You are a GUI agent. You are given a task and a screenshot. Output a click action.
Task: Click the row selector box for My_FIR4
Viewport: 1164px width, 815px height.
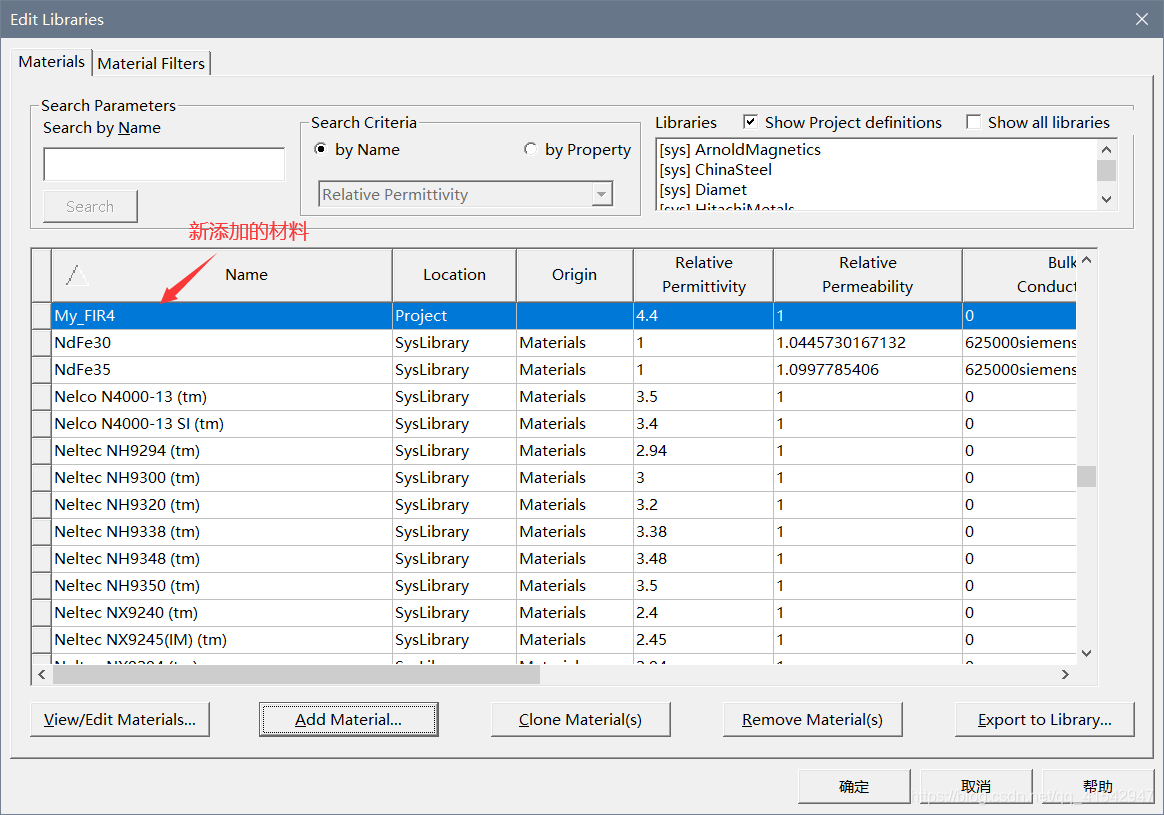coord(42,315)
